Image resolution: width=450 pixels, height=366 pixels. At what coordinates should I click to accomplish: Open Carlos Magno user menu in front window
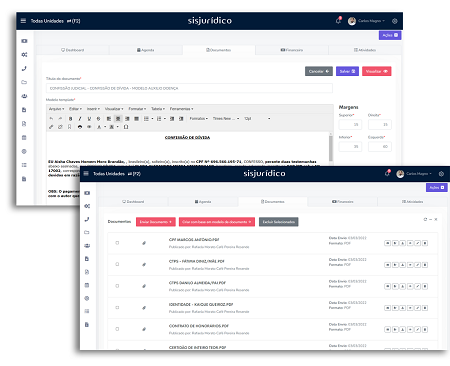(414, 174)
